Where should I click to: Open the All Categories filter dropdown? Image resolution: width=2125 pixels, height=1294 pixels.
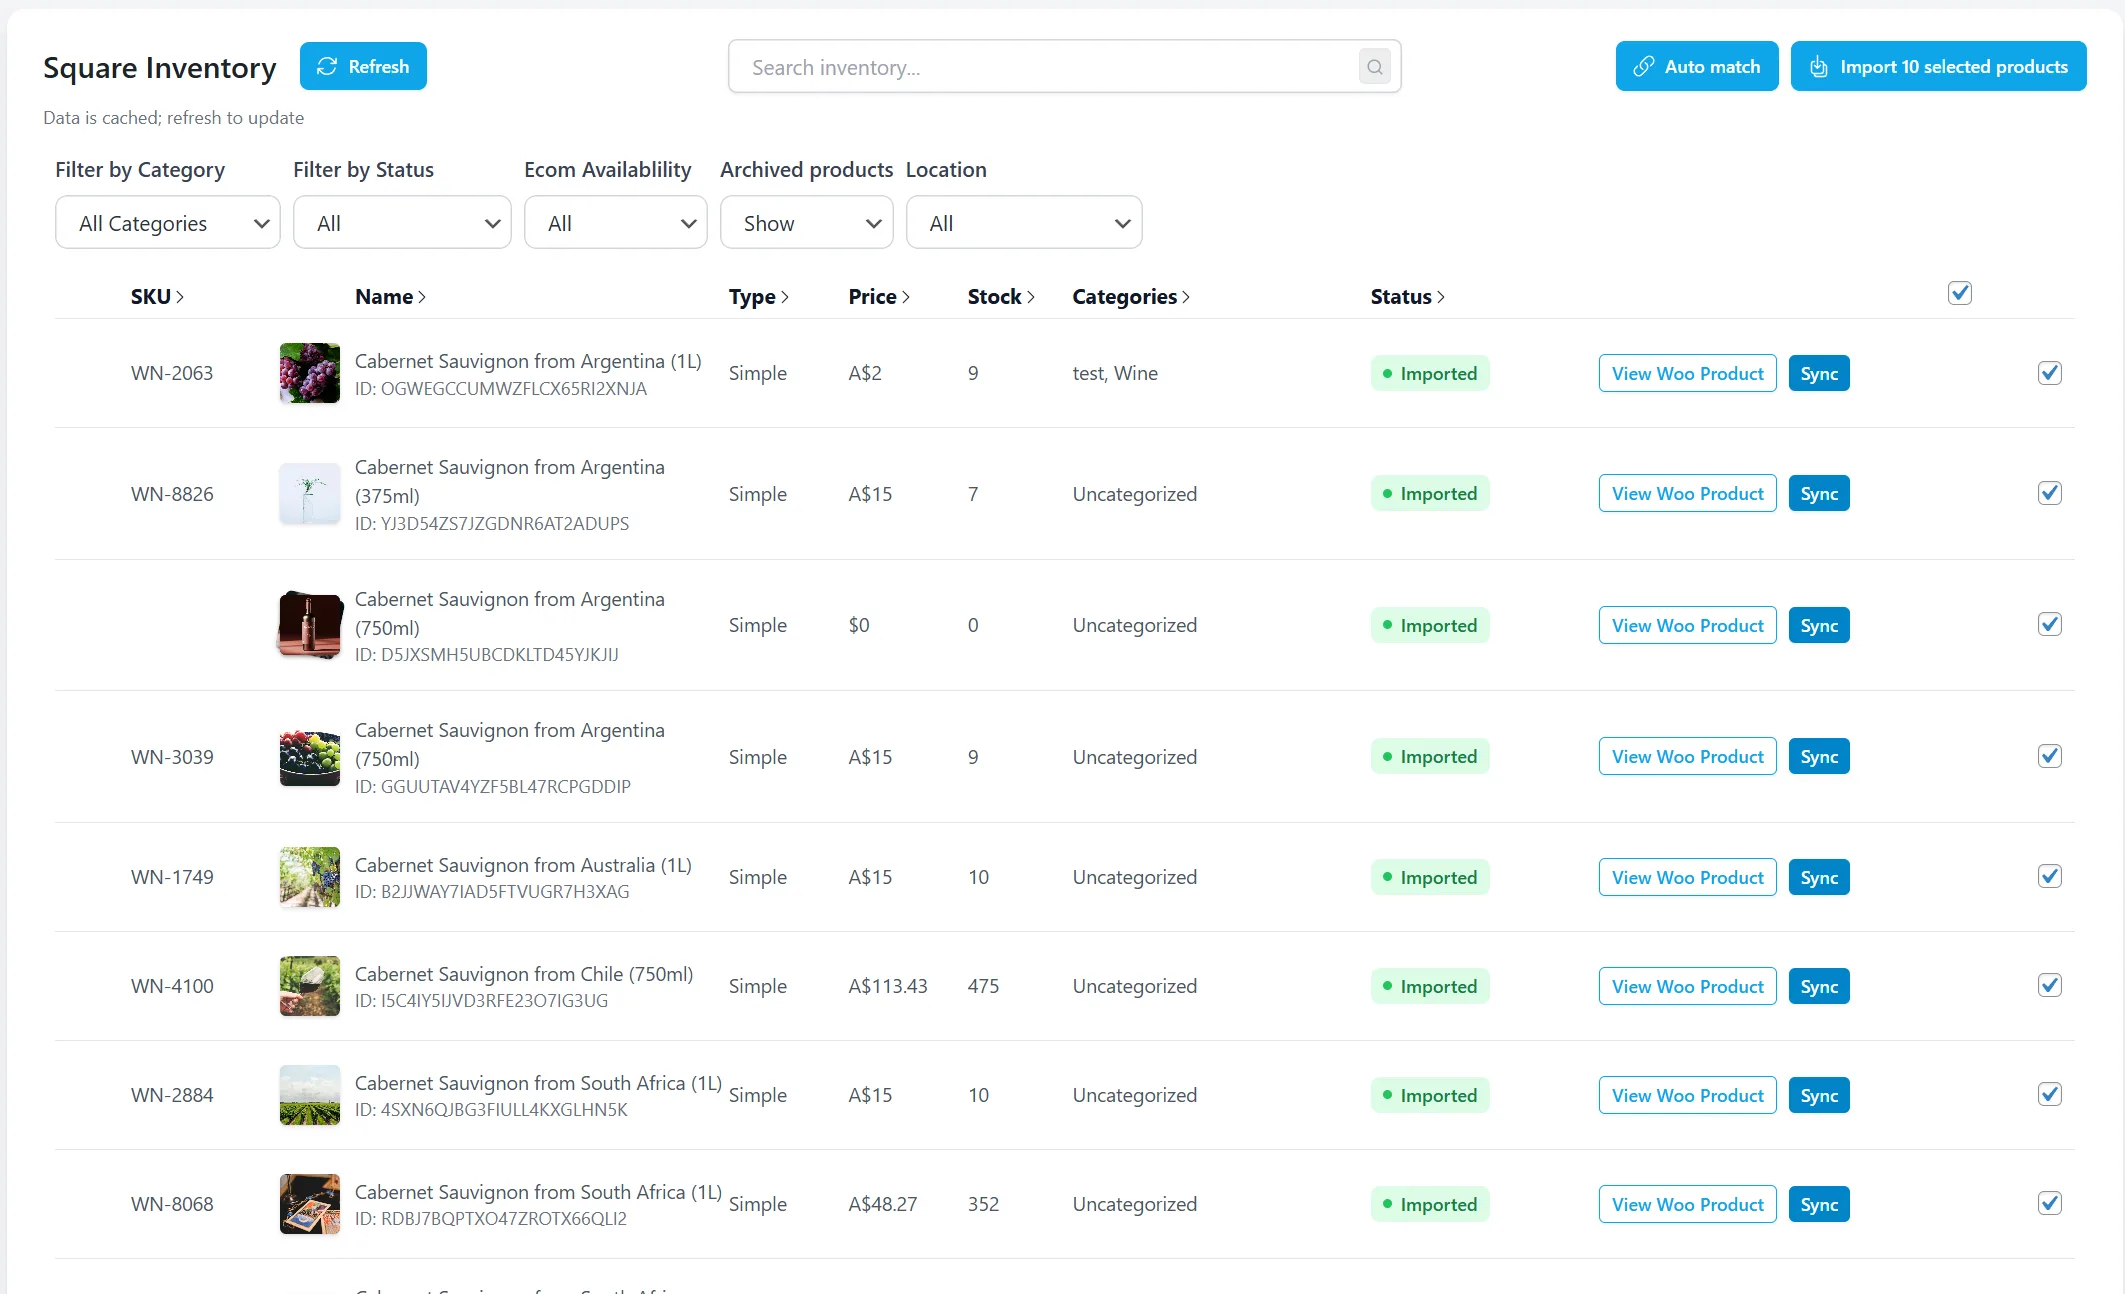click(168, 223)
